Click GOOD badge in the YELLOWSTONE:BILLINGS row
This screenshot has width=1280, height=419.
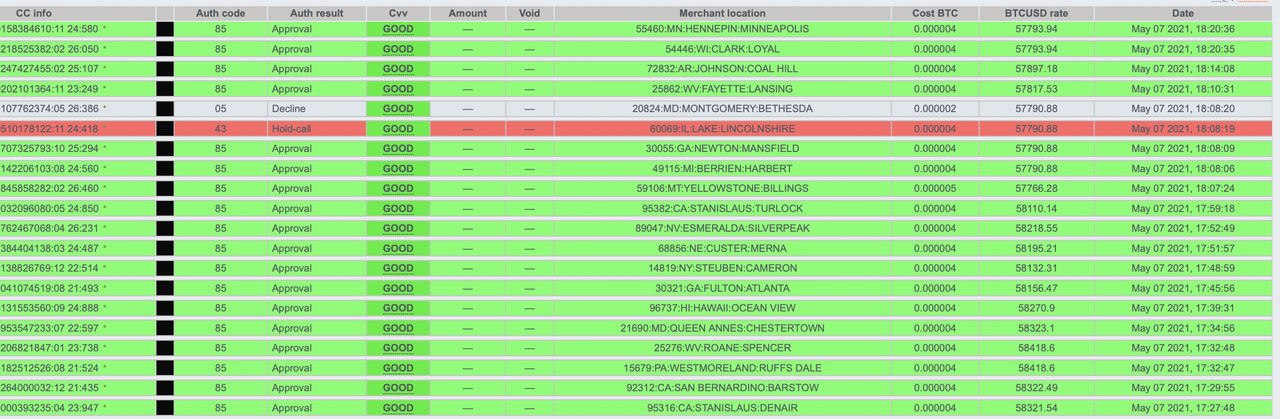point(398,188)
